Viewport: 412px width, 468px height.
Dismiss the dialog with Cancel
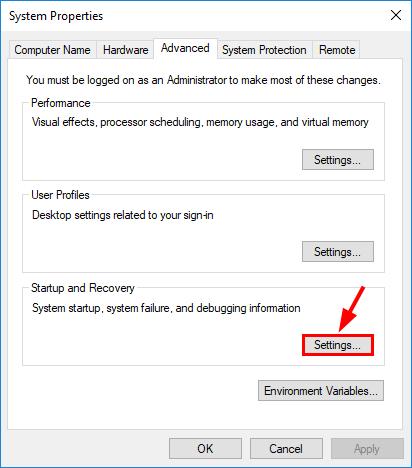[286, 449]
